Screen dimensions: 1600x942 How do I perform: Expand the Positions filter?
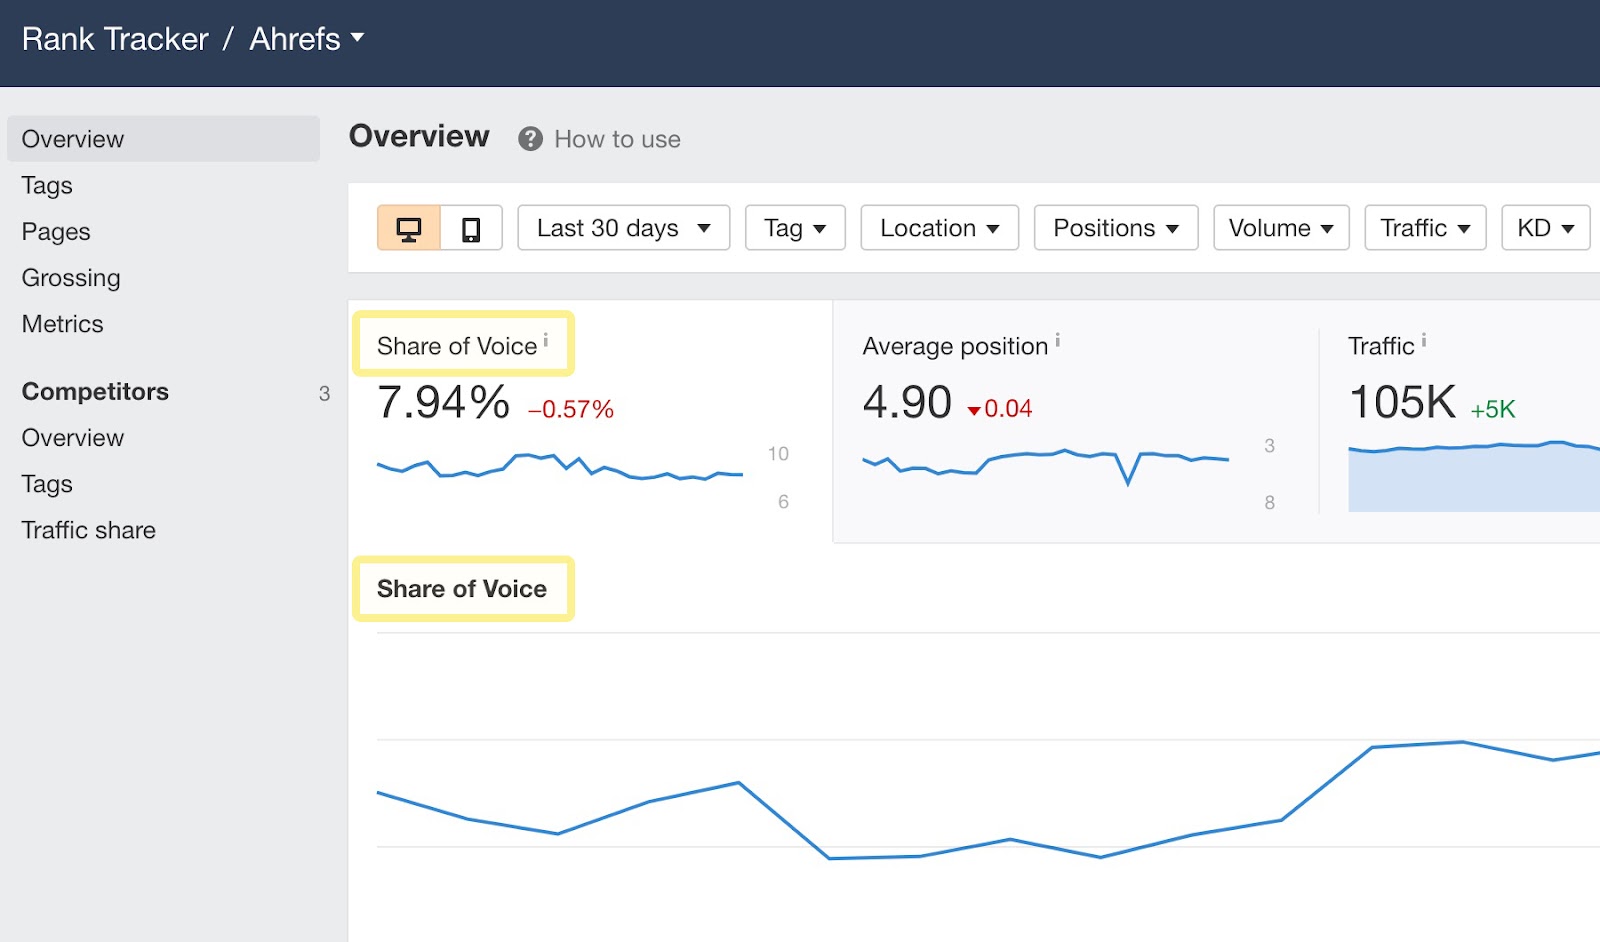[1115, 228]
